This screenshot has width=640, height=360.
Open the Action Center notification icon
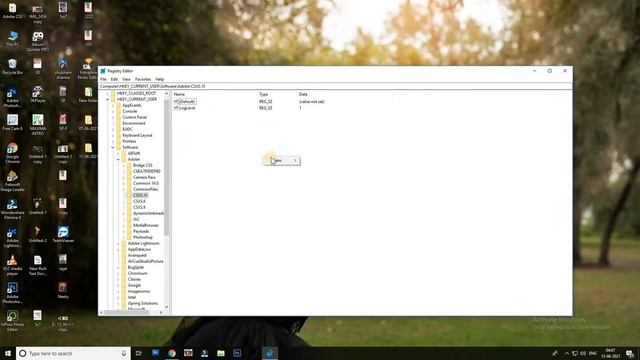coord(630,353)
